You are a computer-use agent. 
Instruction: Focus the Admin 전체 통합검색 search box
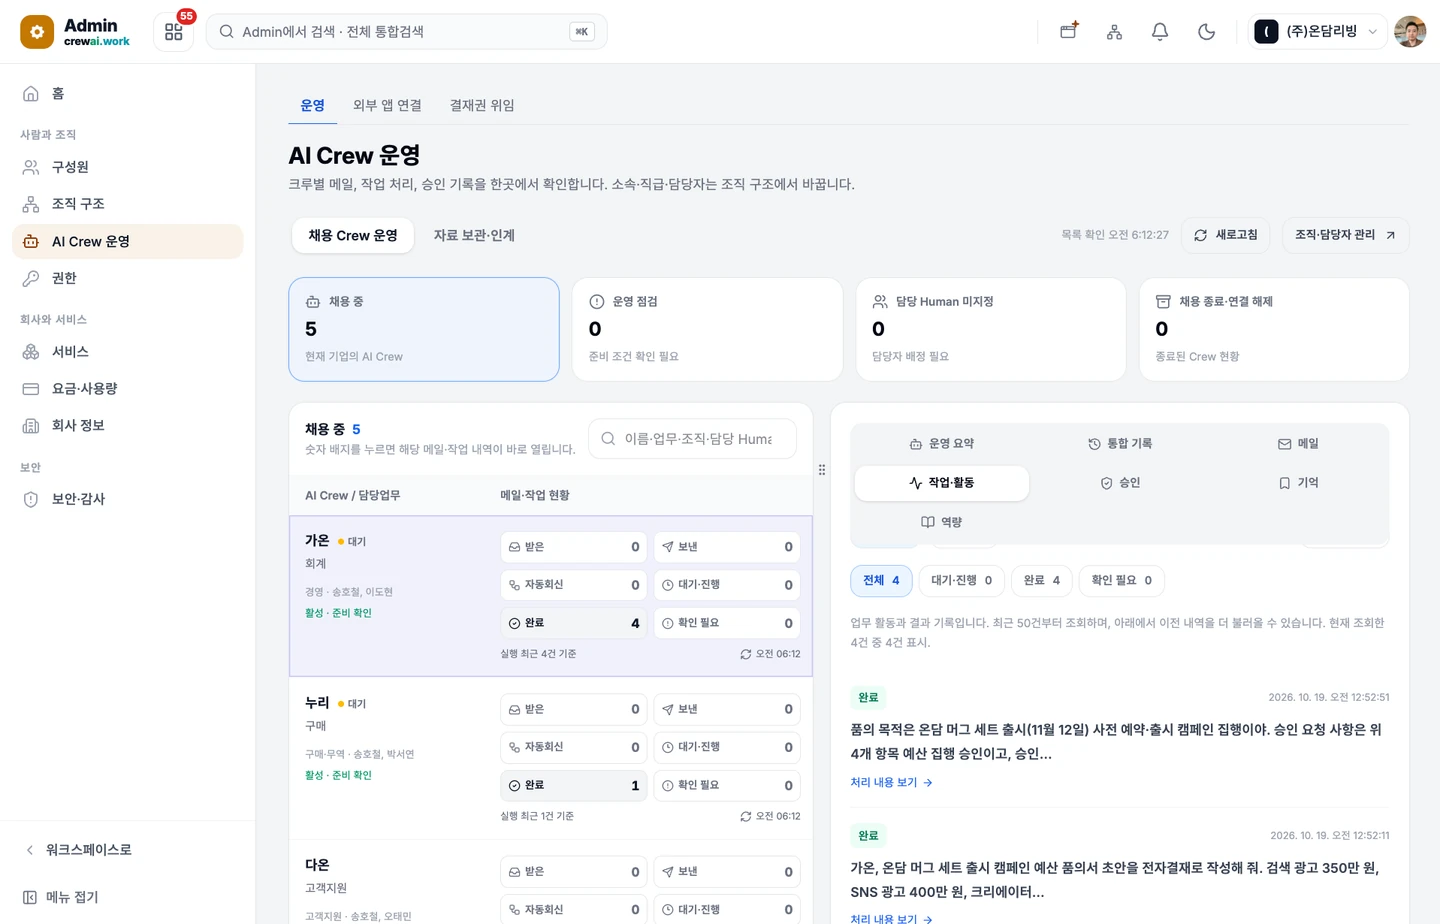pos(406,32)
